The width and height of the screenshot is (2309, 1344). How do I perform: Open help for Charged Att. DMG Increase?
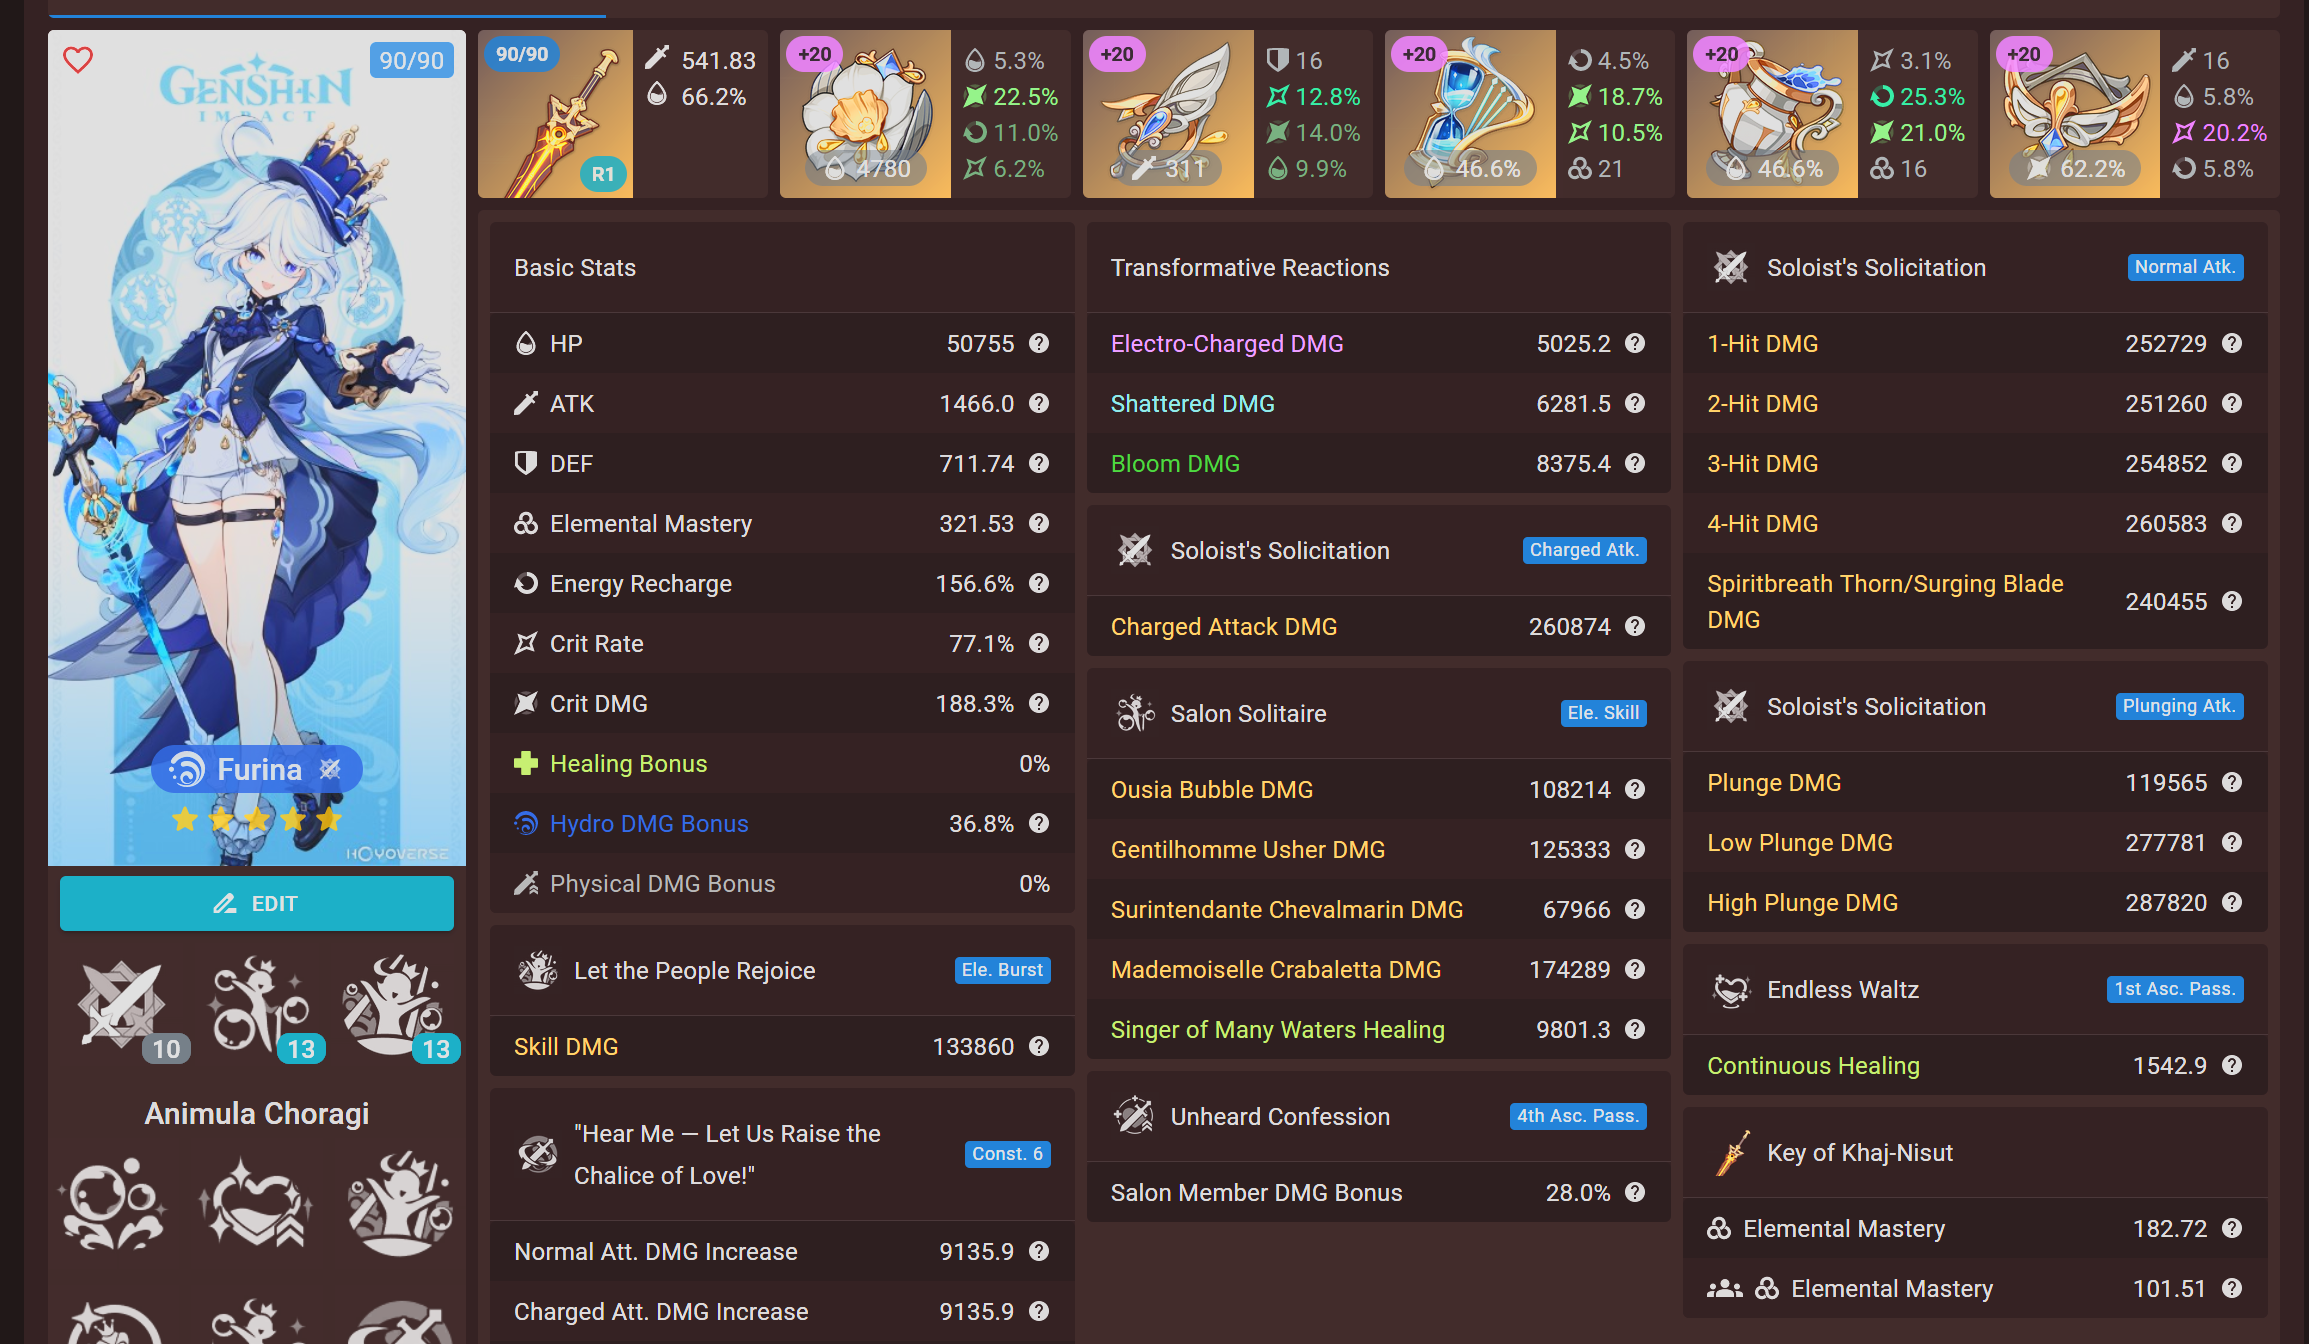1039,1311
